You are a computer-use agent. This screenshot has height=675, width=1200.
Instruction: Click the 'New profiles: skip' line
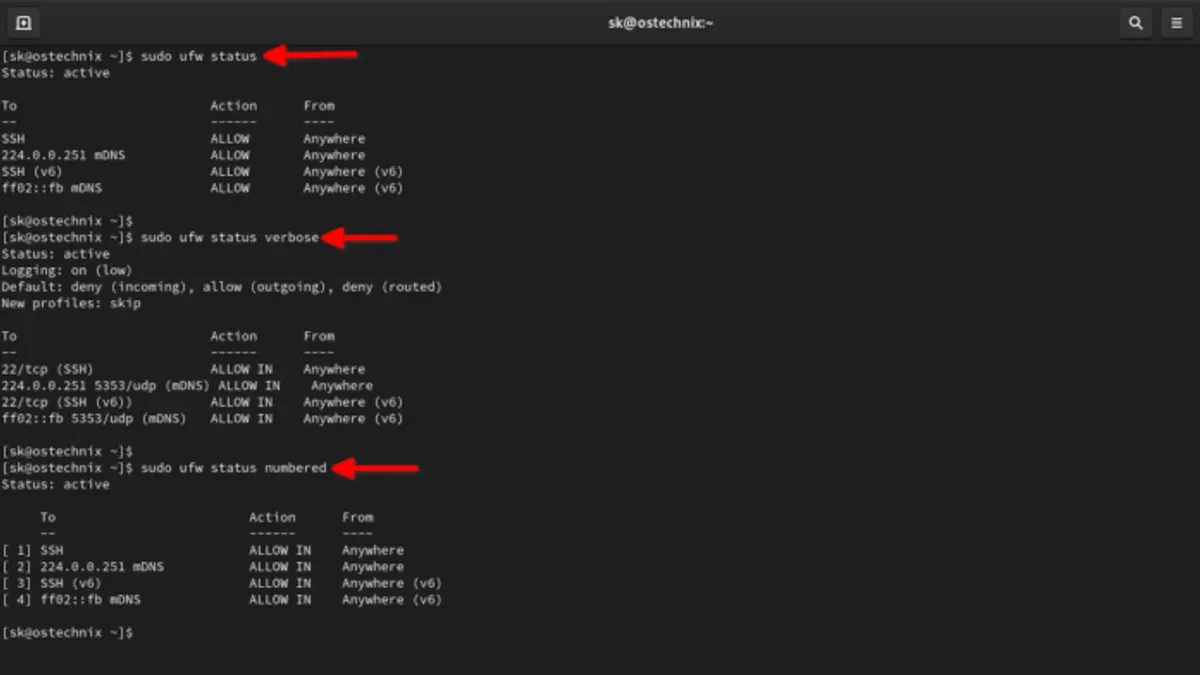click(71, 303)
